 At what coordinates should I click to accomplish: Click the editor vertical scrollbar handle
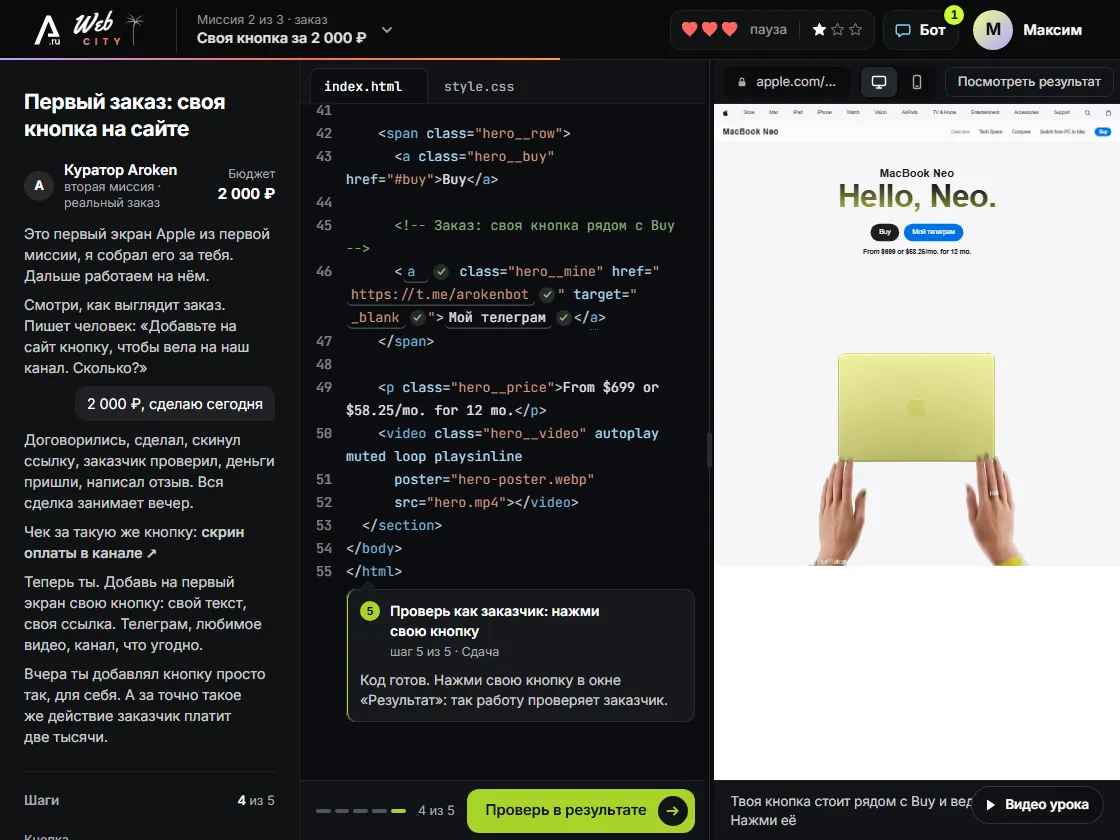coord(709,450)
